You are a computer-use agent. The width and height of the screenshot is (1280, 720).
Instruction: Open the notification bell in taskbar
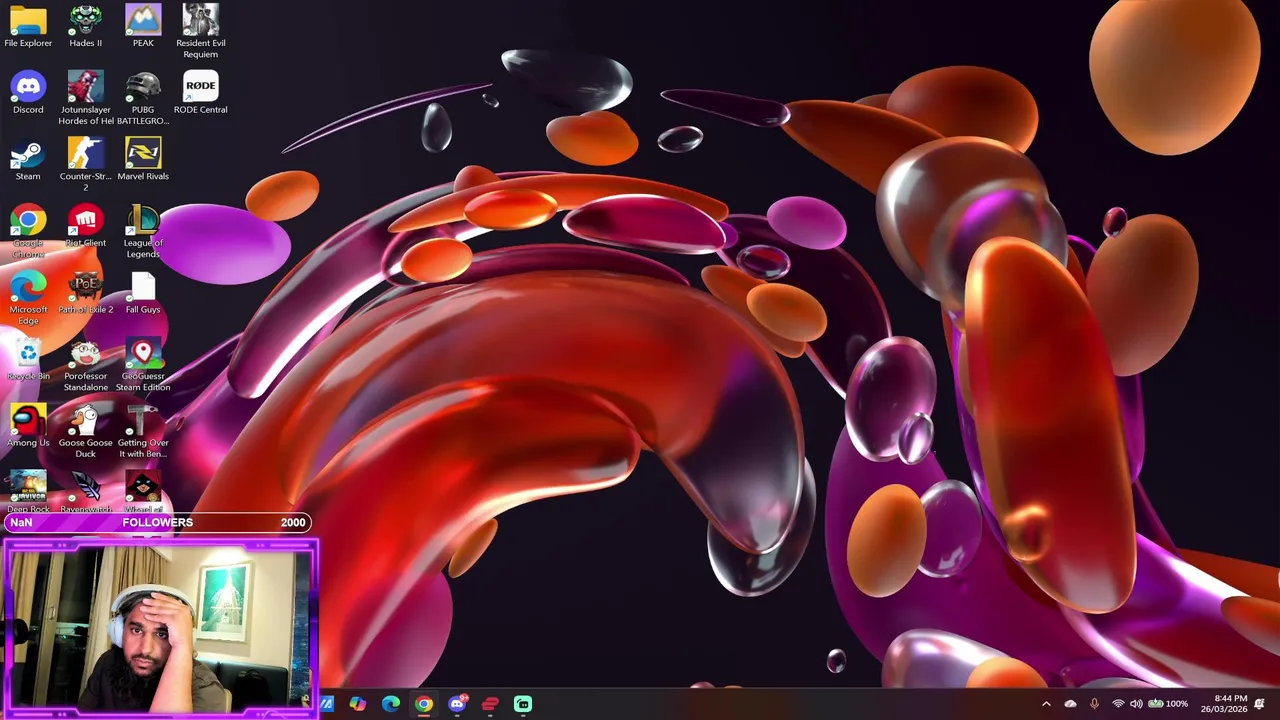(1260, 704)
